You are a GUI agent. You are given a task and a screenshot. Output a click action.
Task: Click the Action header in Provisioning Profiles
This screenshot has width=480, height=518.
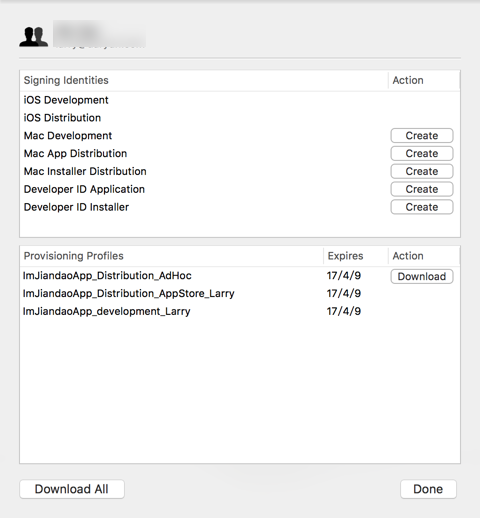coord(424,256)
